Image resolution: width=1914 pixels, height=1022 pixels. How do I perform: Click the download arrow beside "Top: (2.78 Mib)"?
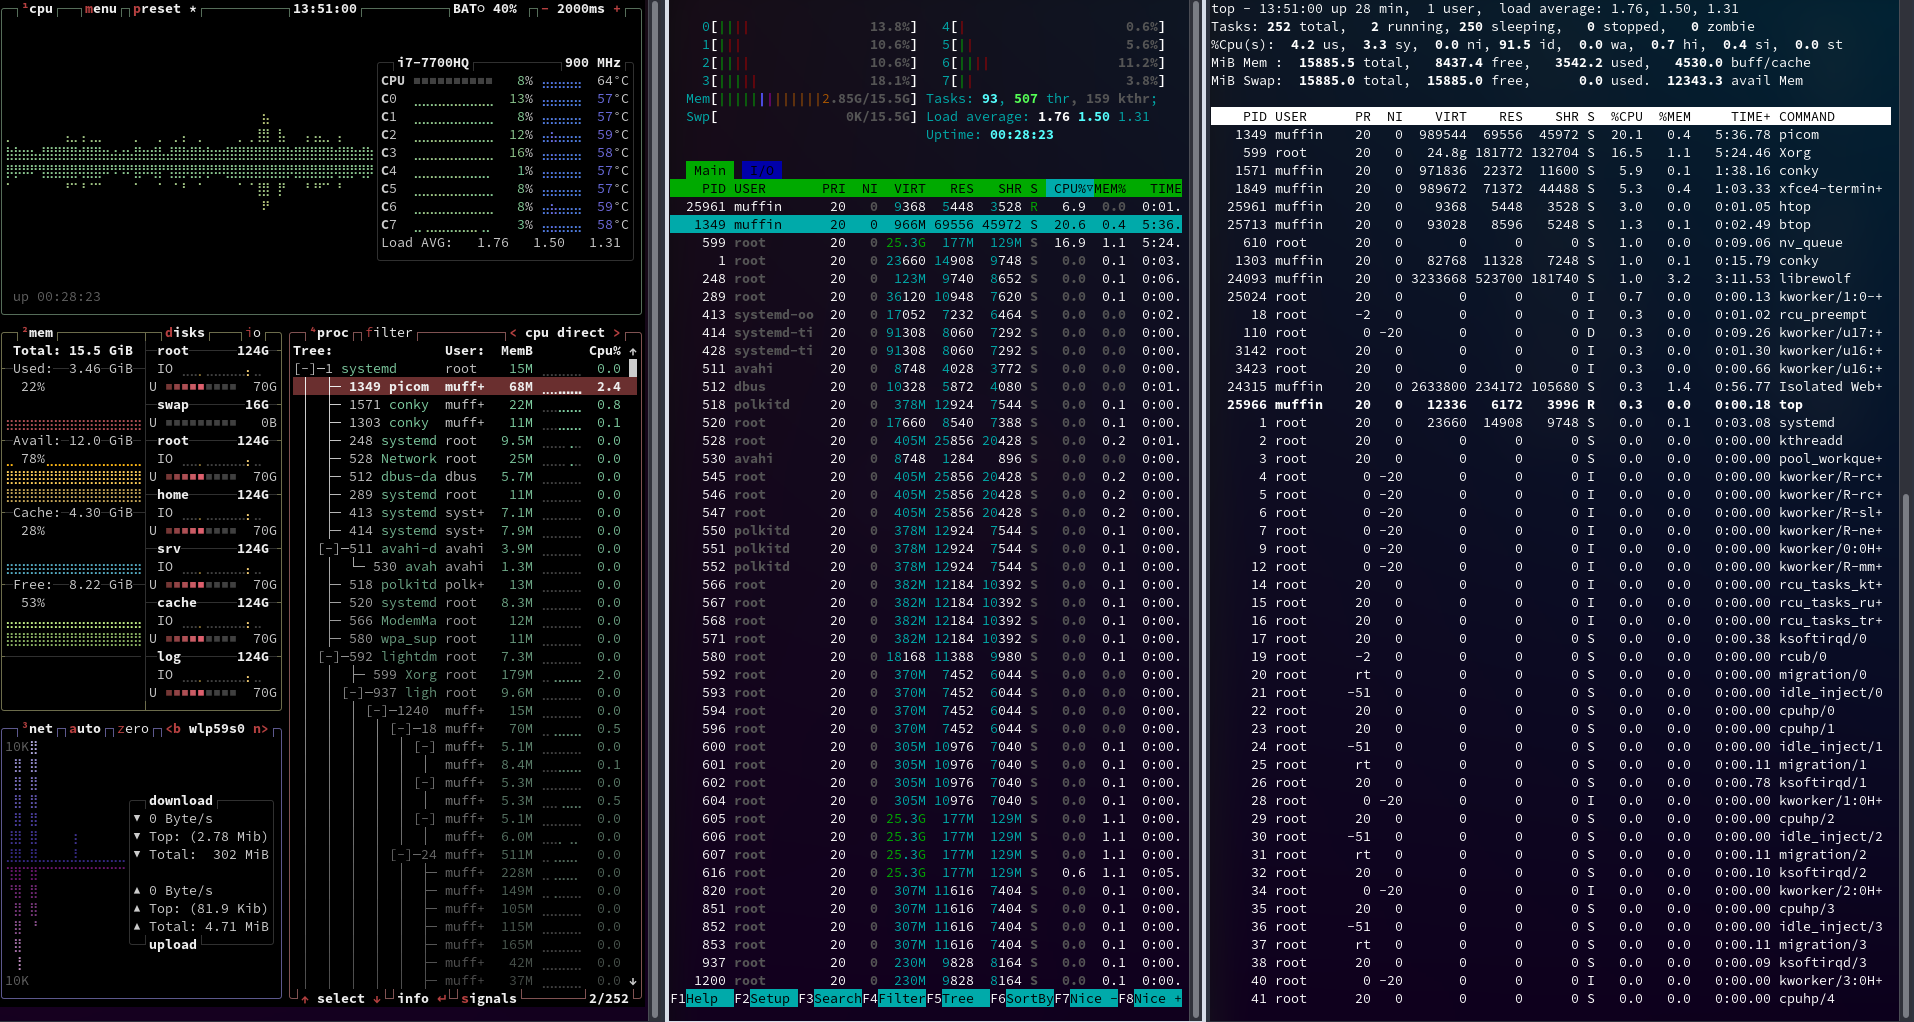point(137,837)
